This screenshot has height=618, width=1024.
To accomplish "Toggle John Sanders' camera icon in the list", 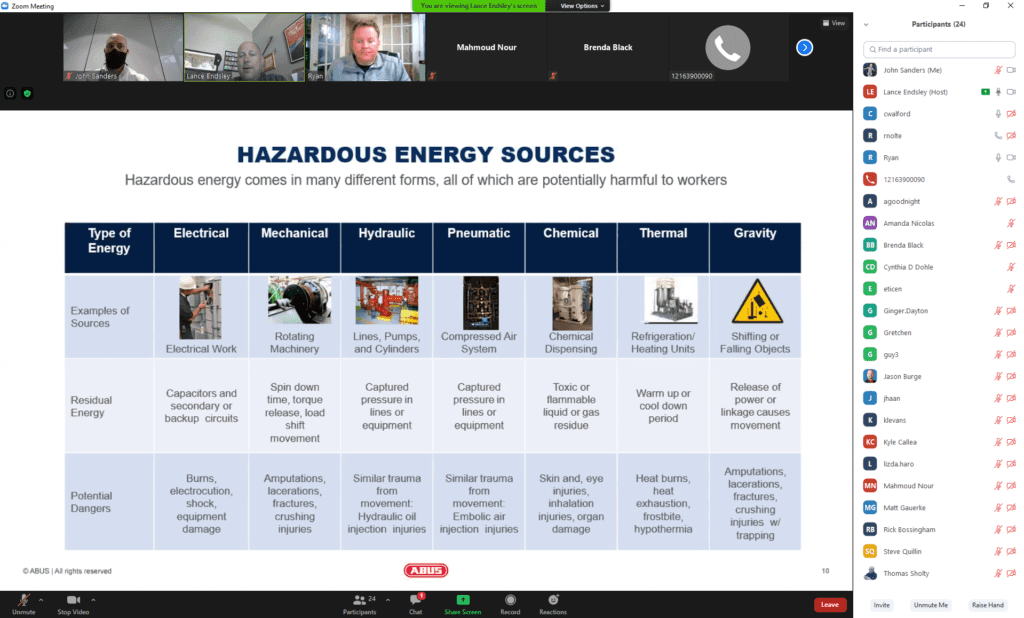I will click(x=1011, y=70).
